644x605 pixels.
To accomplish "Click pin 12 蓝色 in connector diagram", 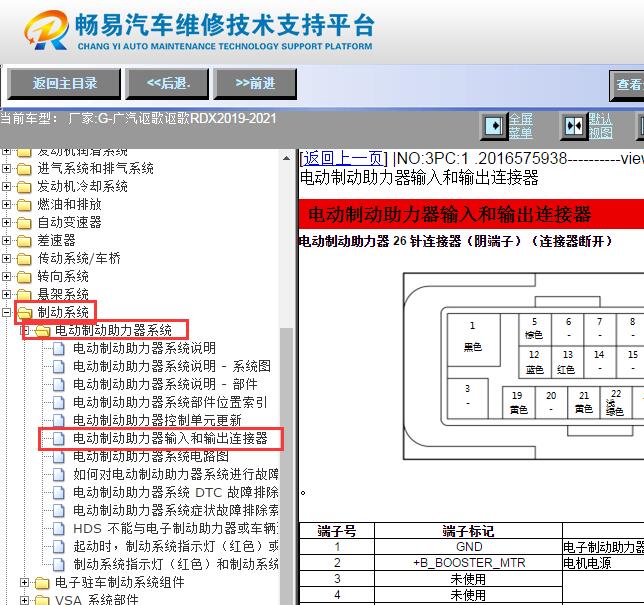I will pos(535,363).
